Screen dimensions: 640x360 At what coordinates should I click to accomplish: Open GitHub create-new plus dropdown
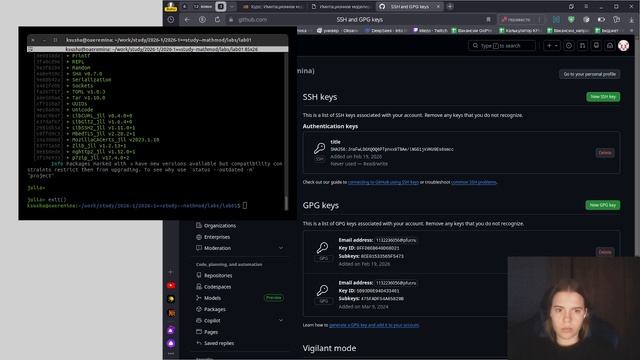pos(552,46)
